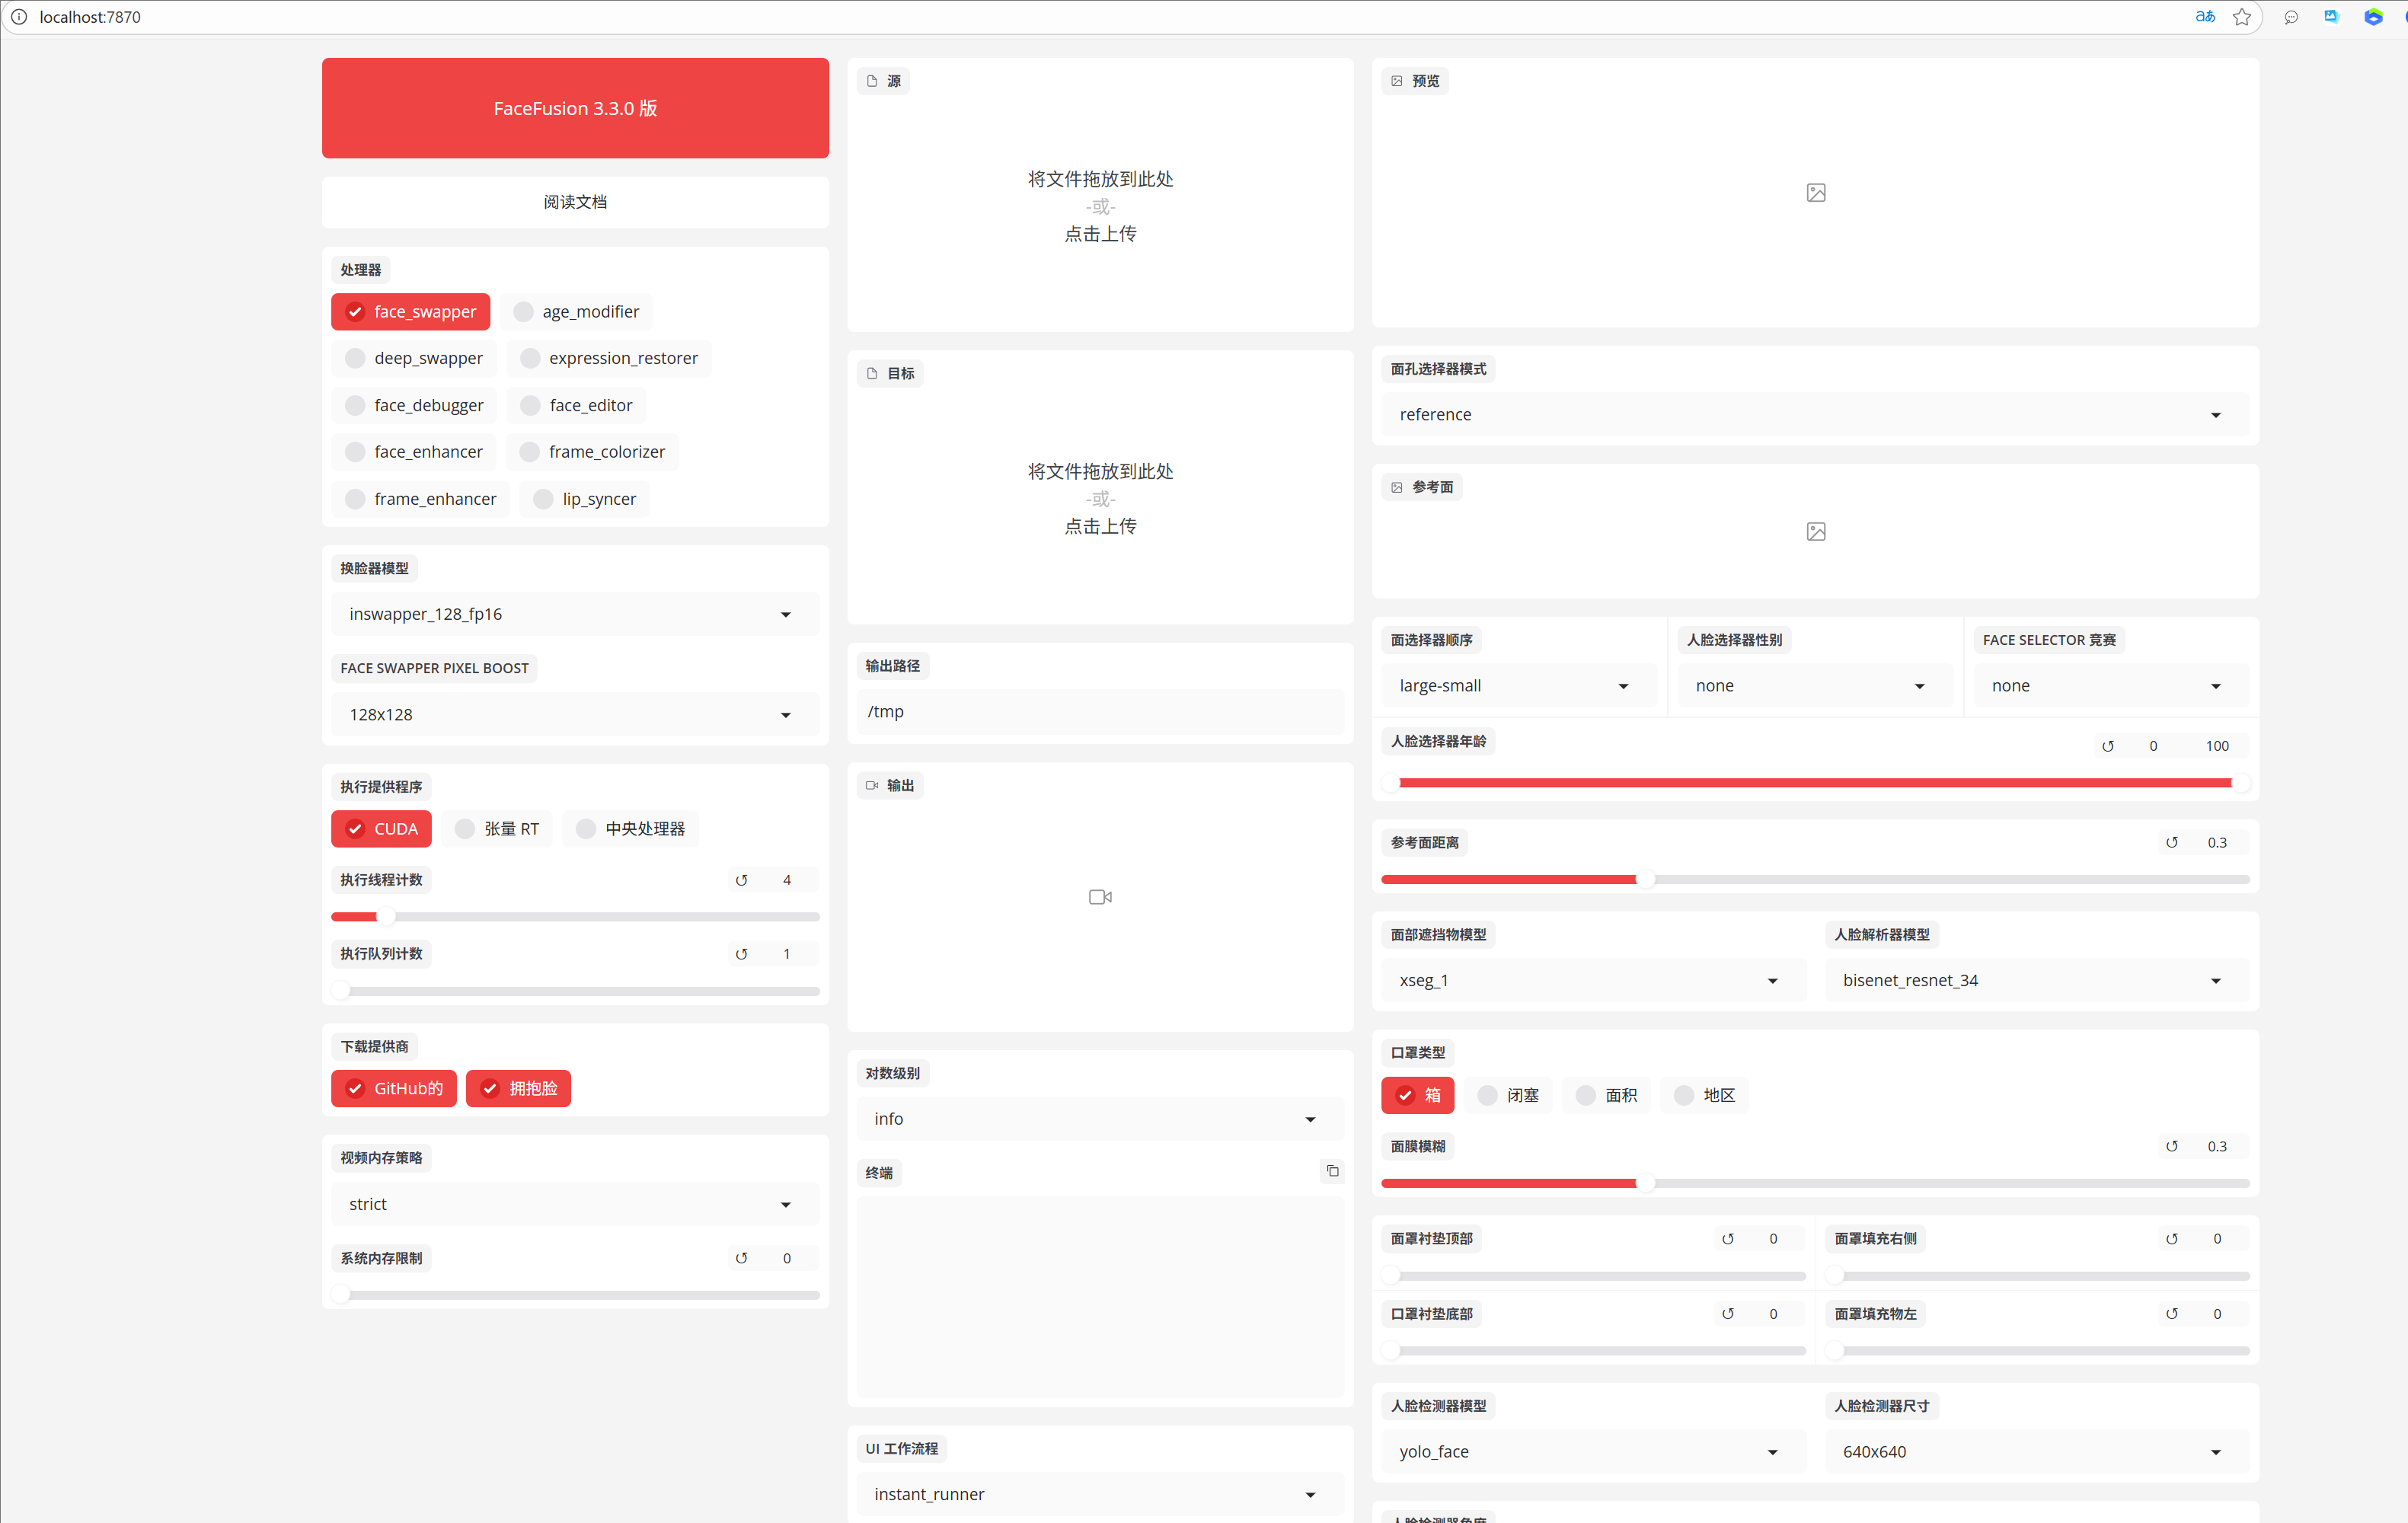Enable the 面积 mask type
This screenshot has width=2408, height=1523.
pyautogui.click(x=1606, y=1096)
